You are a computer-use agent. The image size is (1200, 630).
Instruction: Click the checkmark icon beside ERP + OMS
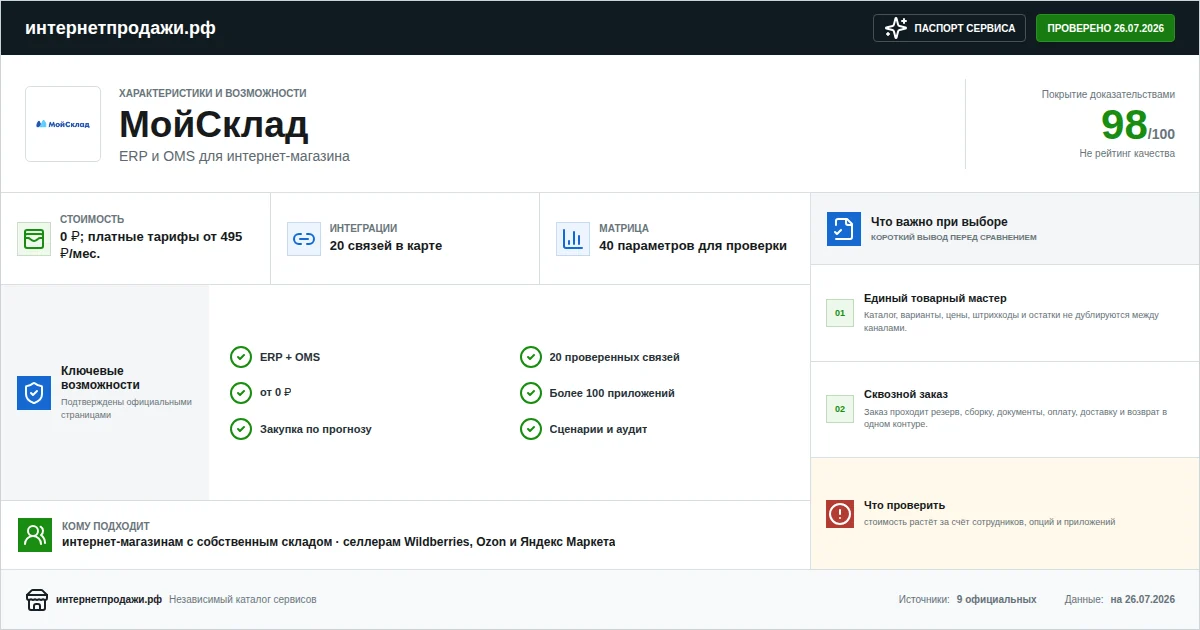point(241,357)
